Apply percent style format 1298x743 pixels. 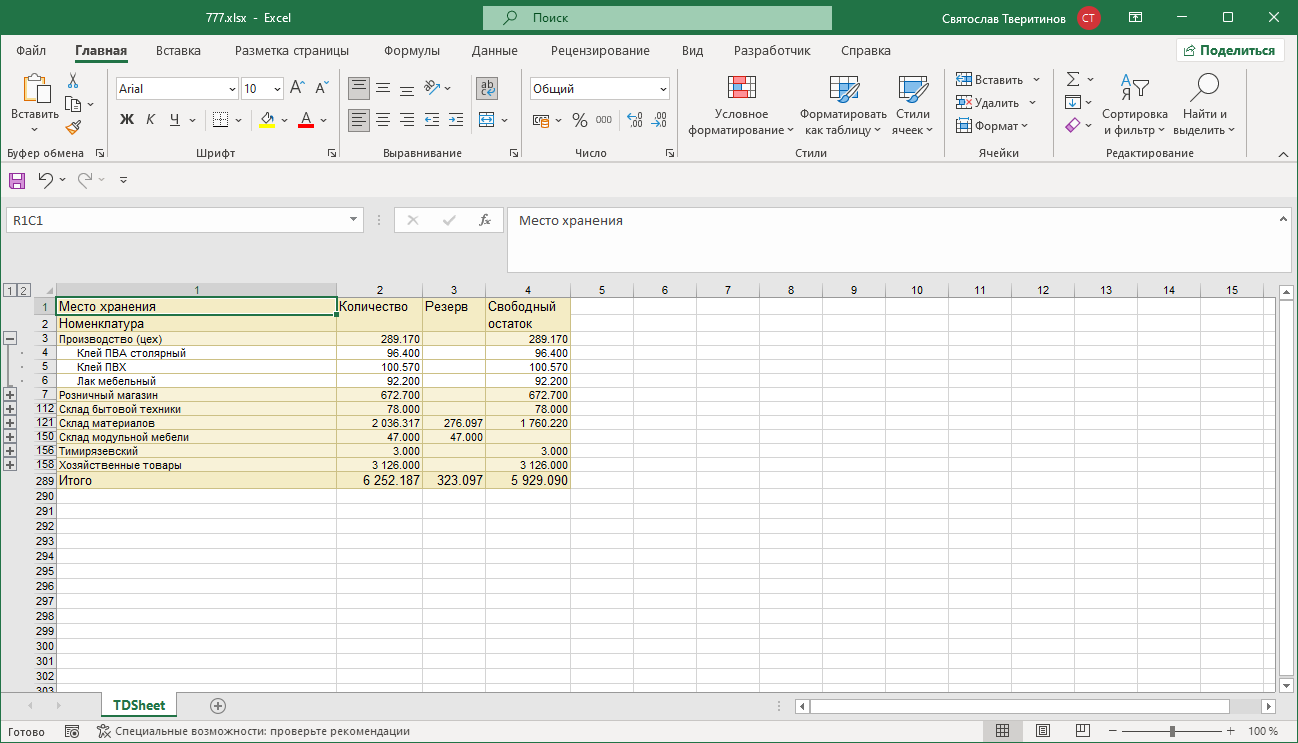click(x=579, y=120)
